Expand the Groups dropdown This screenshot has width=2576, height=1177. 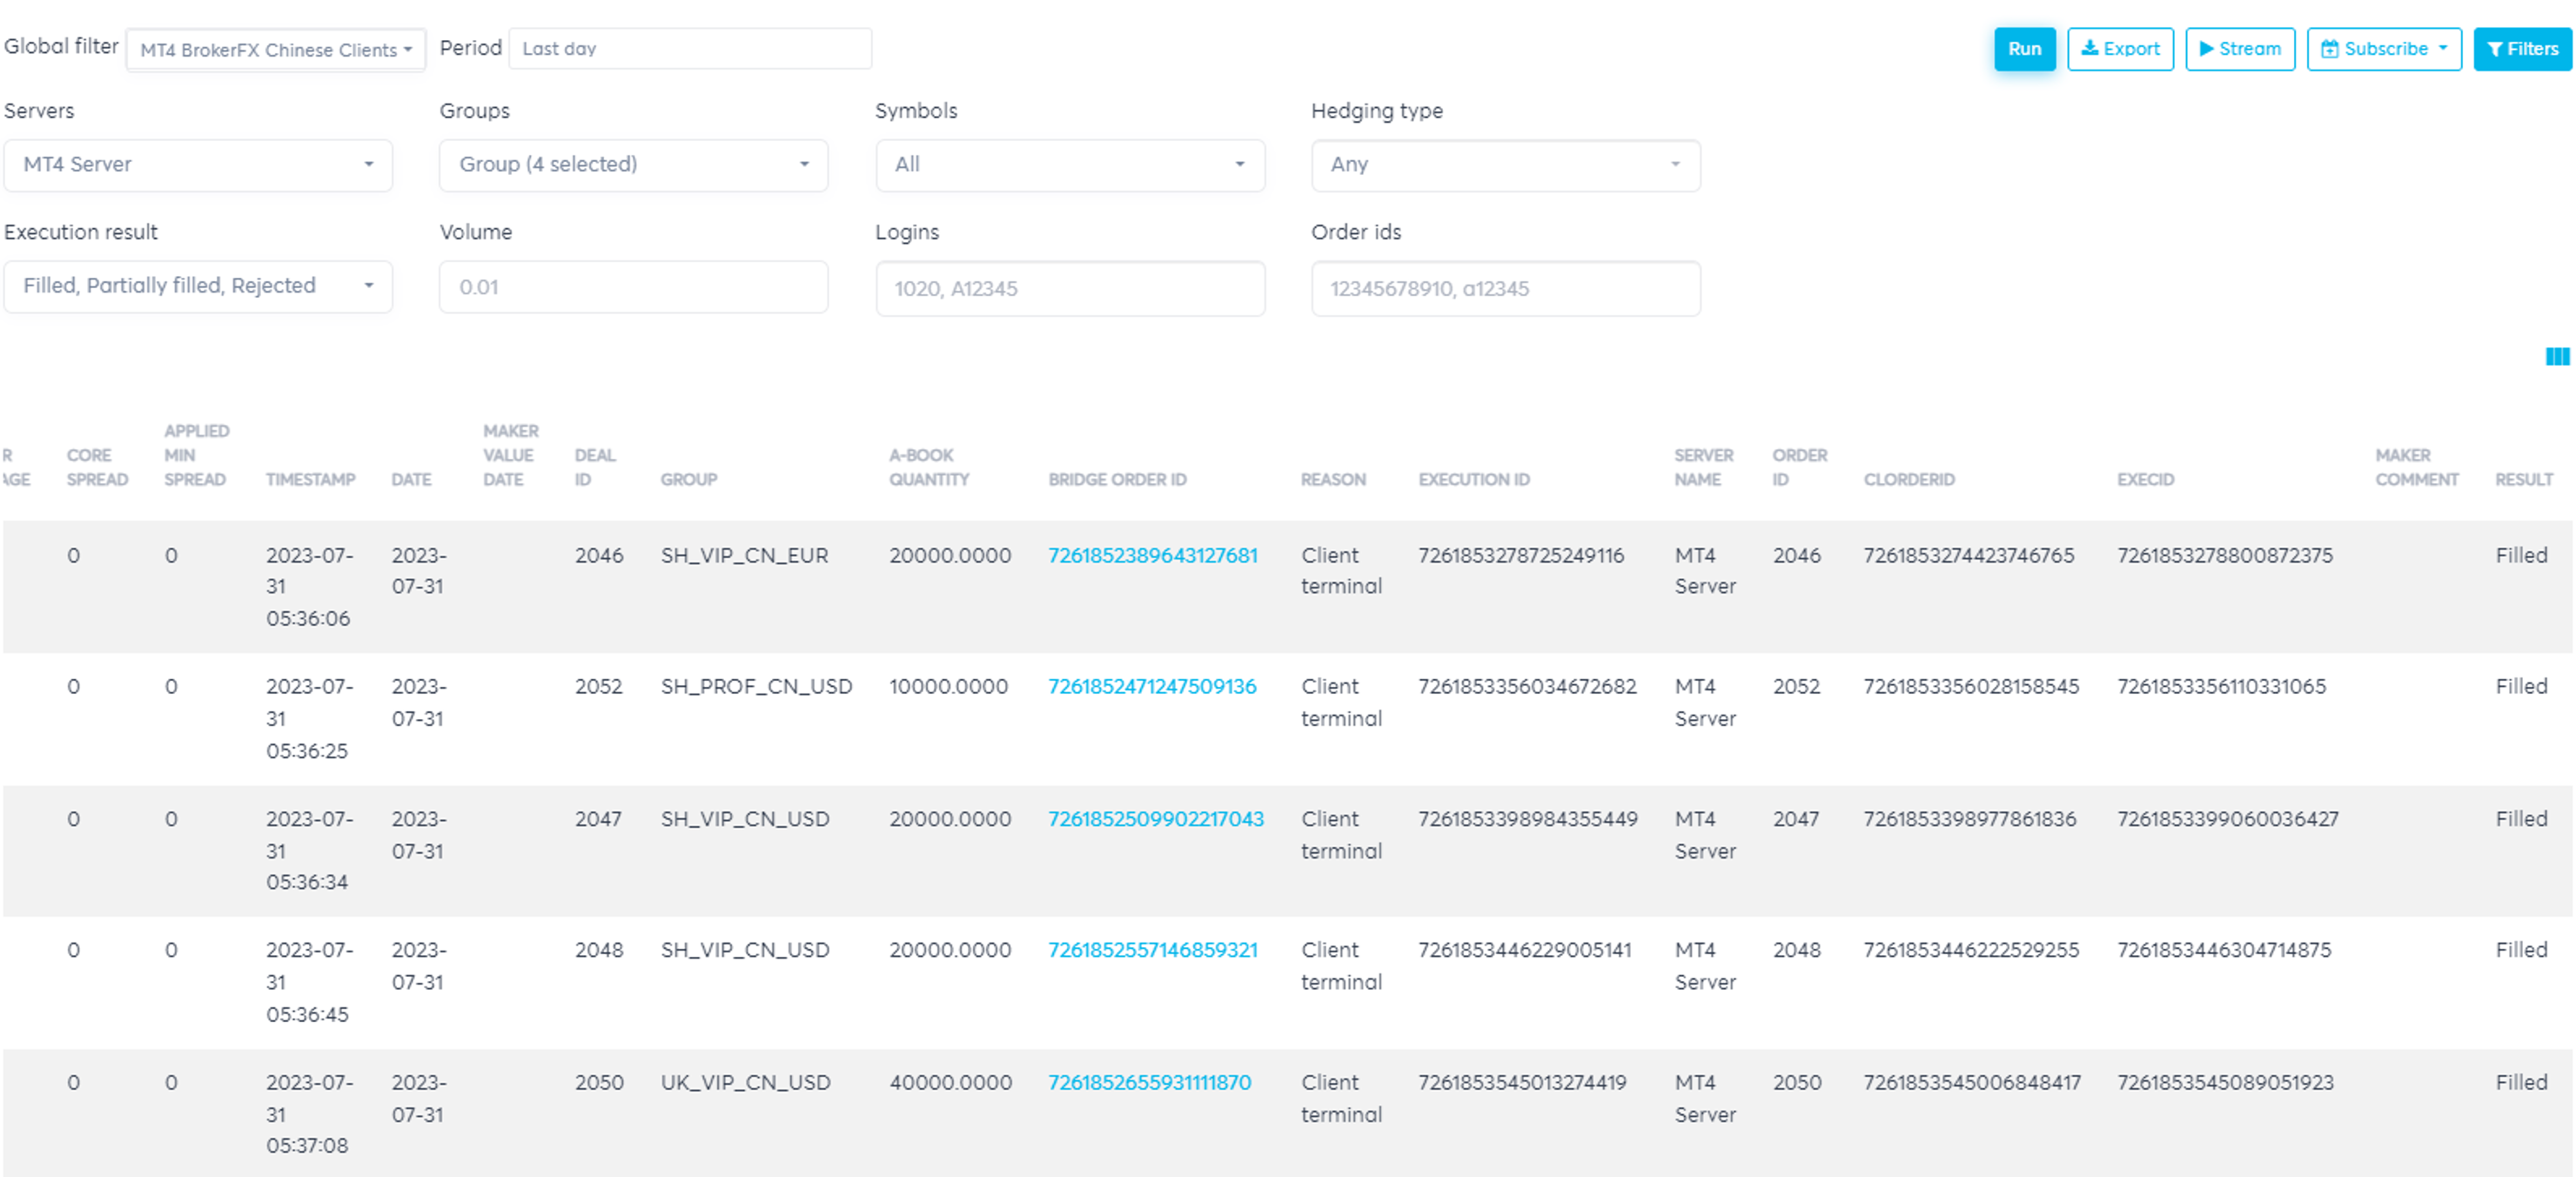634,165
